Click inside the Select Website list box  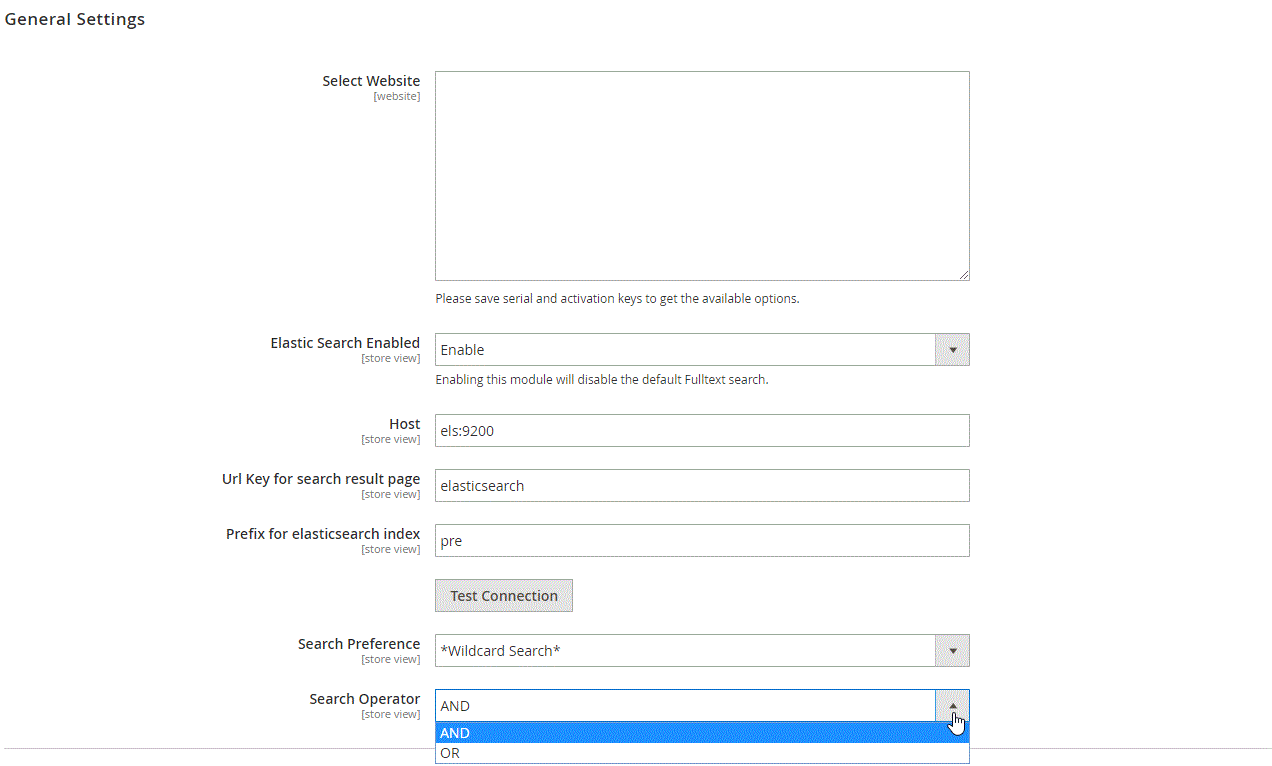tap(701, 176)
